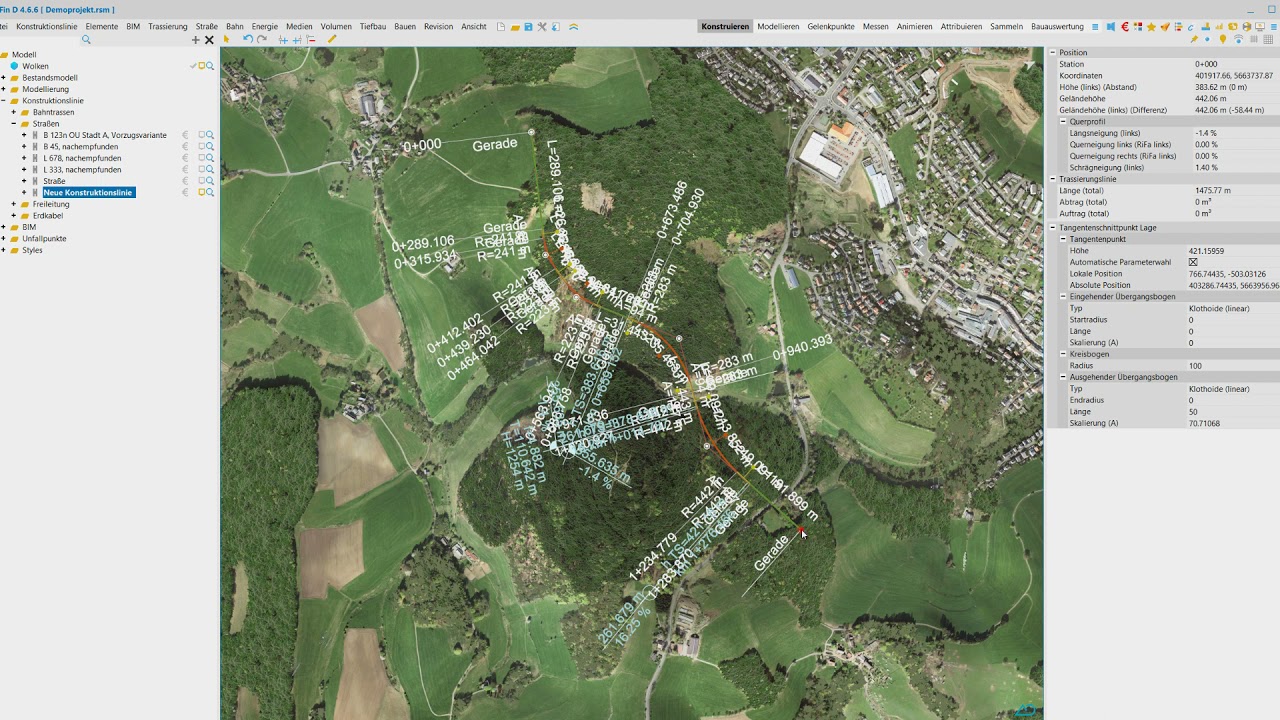Open the Straße menu
1280x720 pixels.
pyautogui.click(x=207, y=27)
